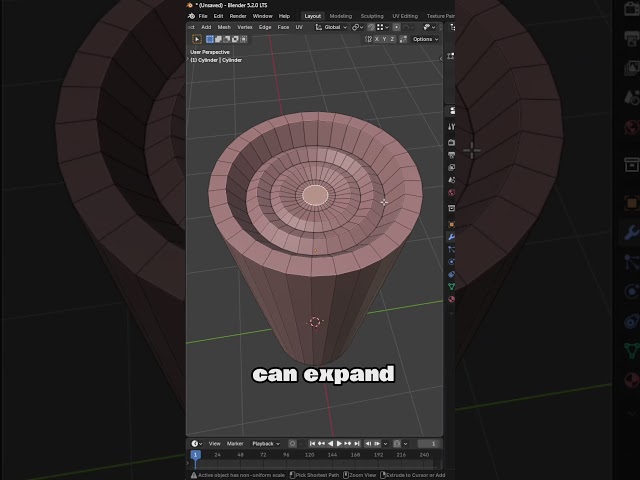Open the Scene properties tab icon

451,180
